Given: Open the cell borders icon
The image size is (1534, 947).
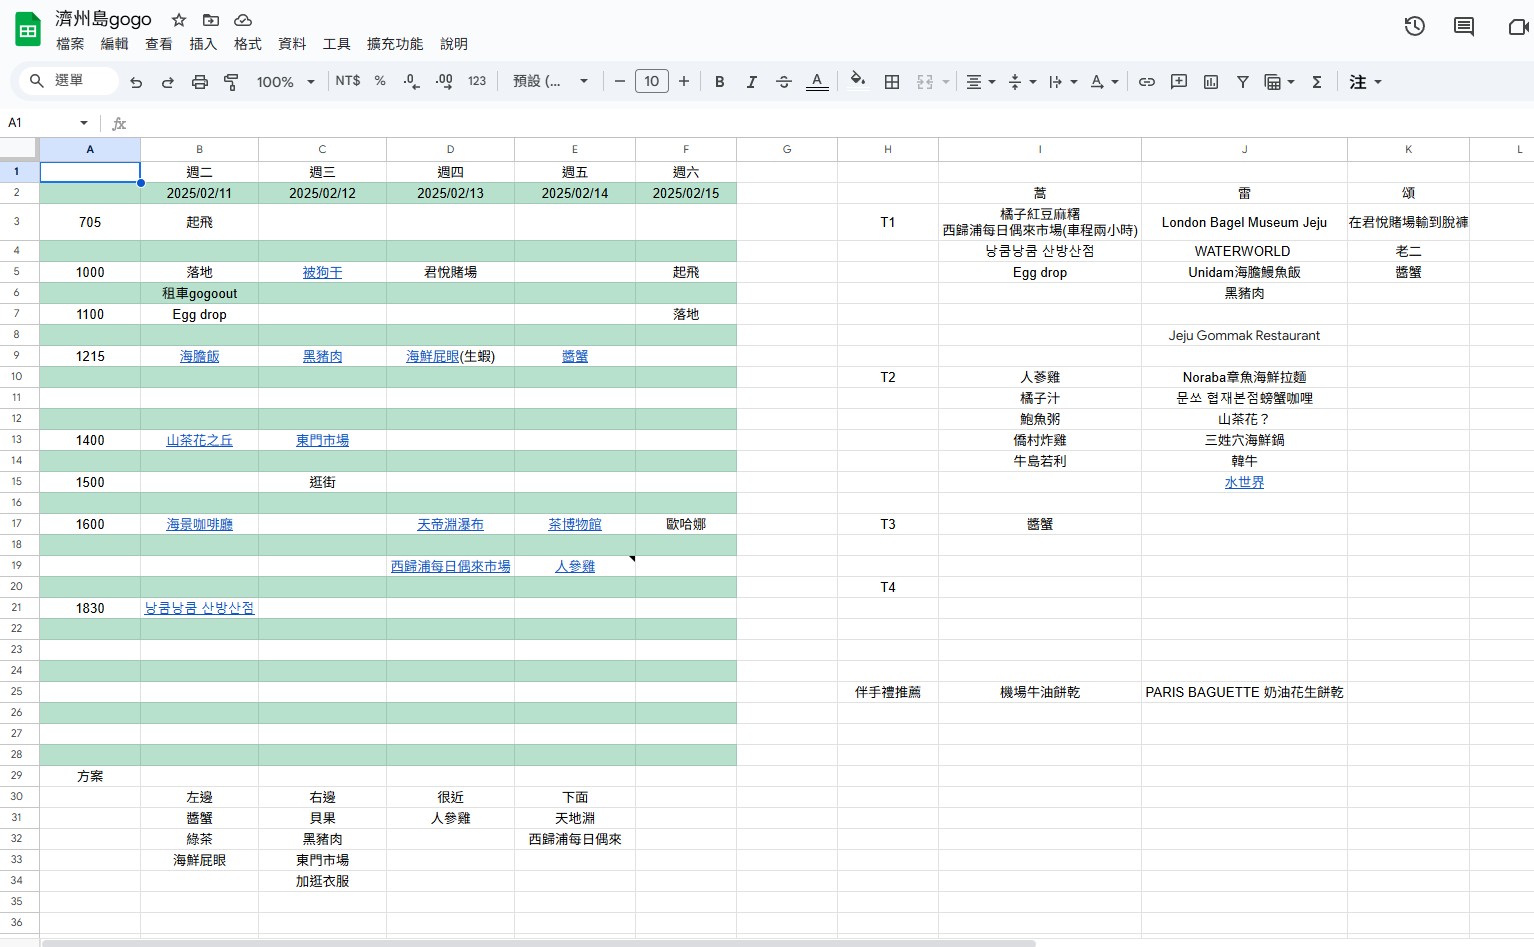Looking at the screenshot, I should pyautogui.click(x=892, y=82).
